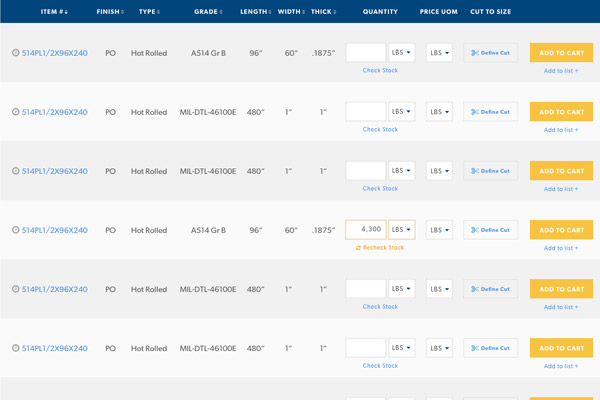Click the clock icon in the 4,300 quantity row
The height and width of the screenshot is (400, 600).
(15, 230)
